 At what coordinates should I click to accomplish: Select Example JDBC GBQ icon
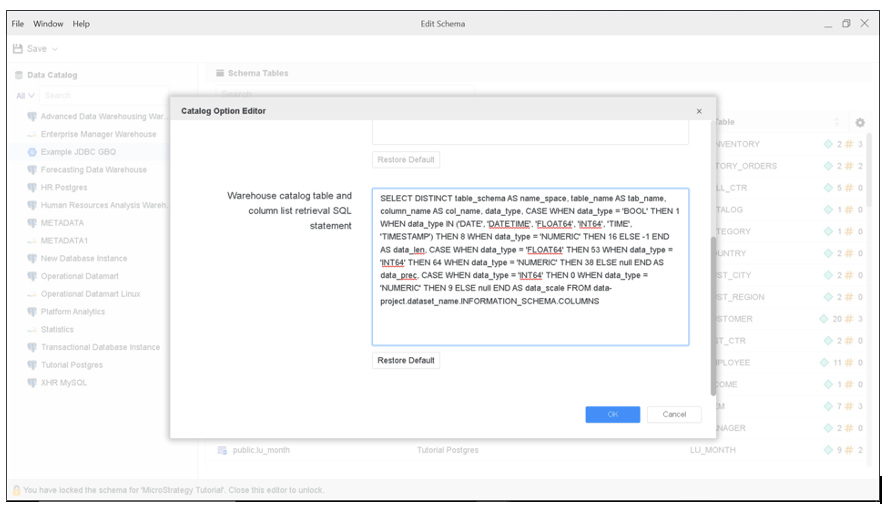(32, 152)
